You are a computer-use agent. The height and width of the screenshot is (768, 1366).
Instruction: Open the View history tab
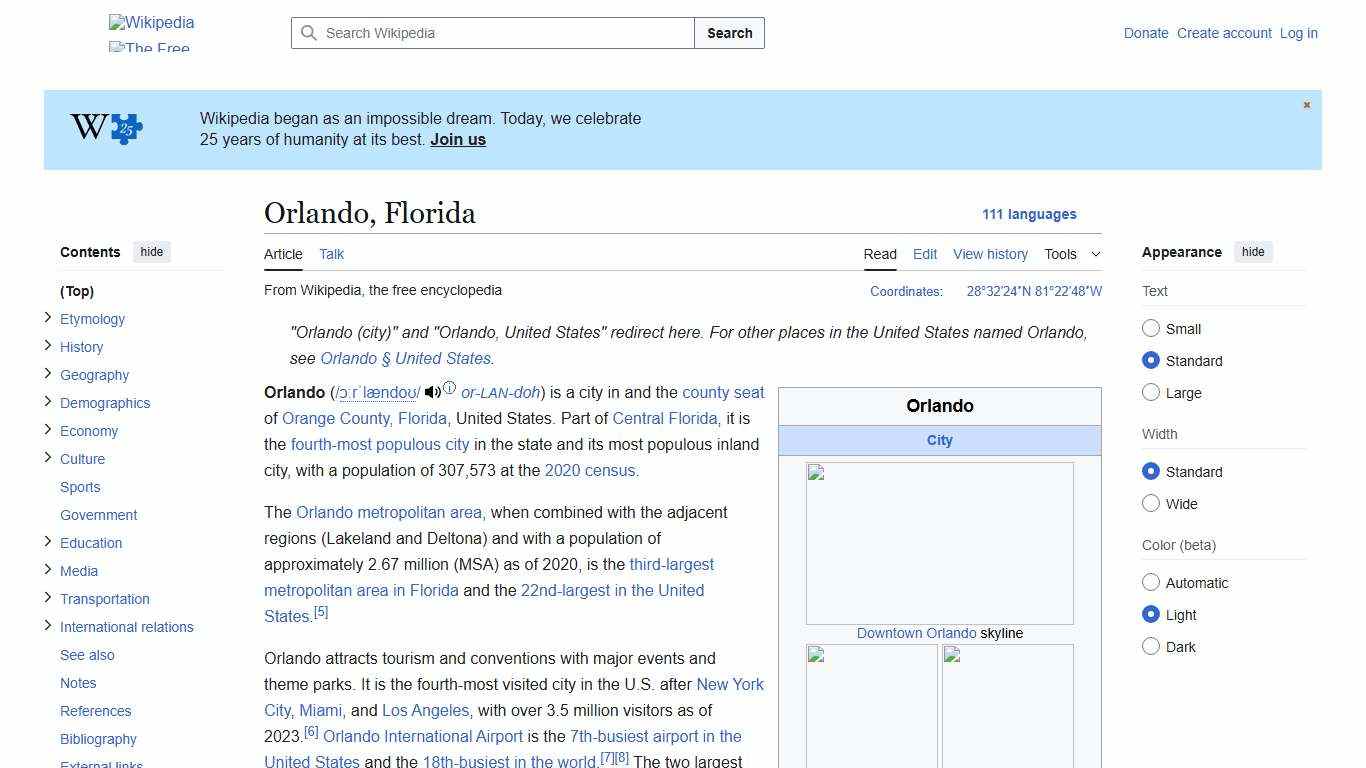pos(990,254)
